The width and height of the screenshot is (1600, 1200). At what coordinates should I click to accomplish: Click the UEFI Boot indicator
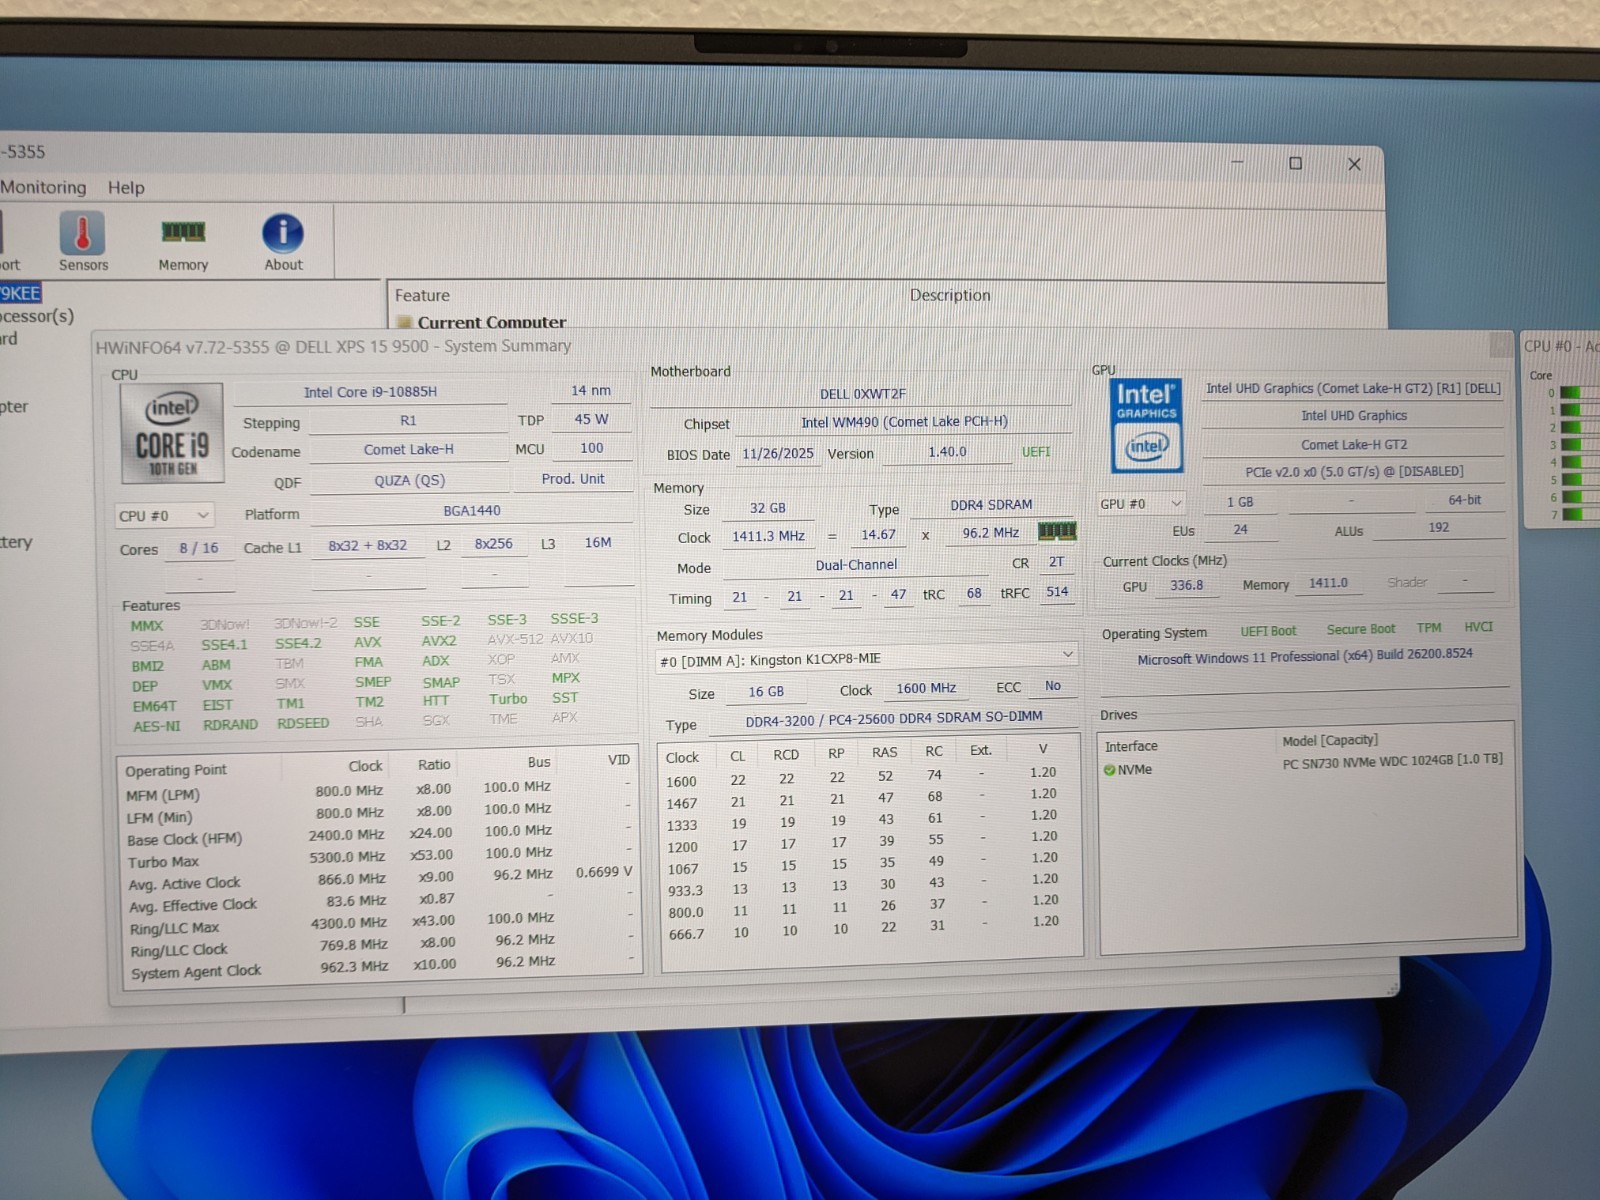click(1268, 631)
